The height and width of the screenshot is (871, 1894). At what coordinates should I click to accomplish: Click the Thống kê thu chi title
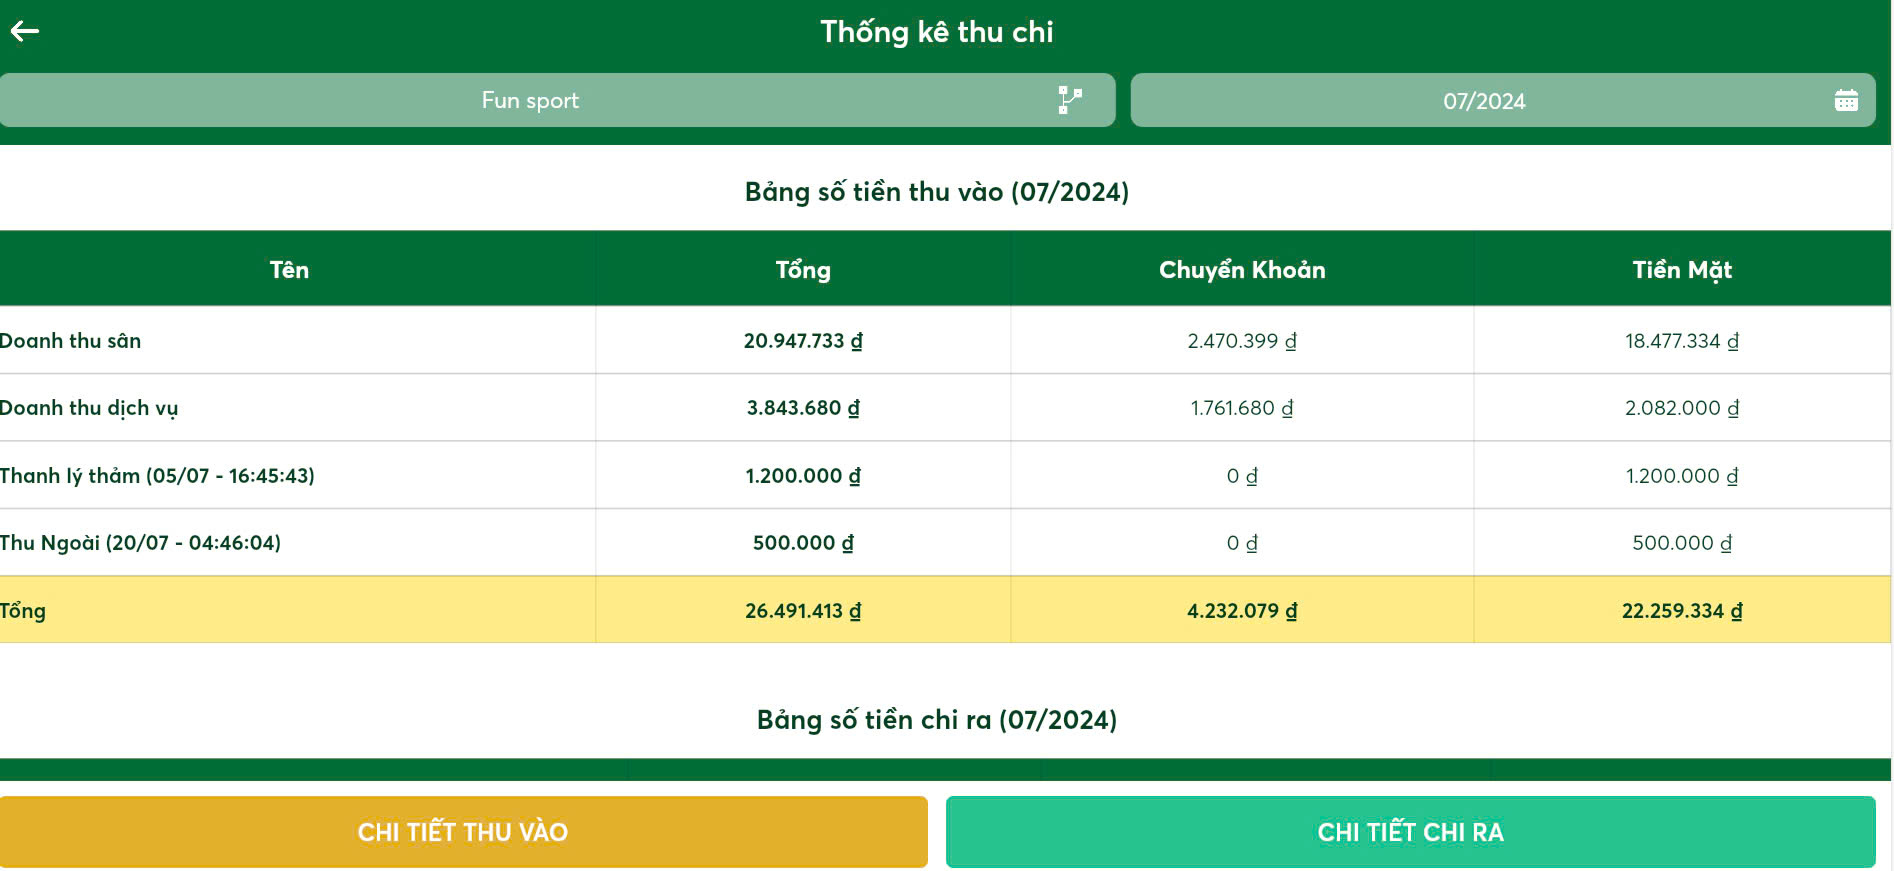937,32
